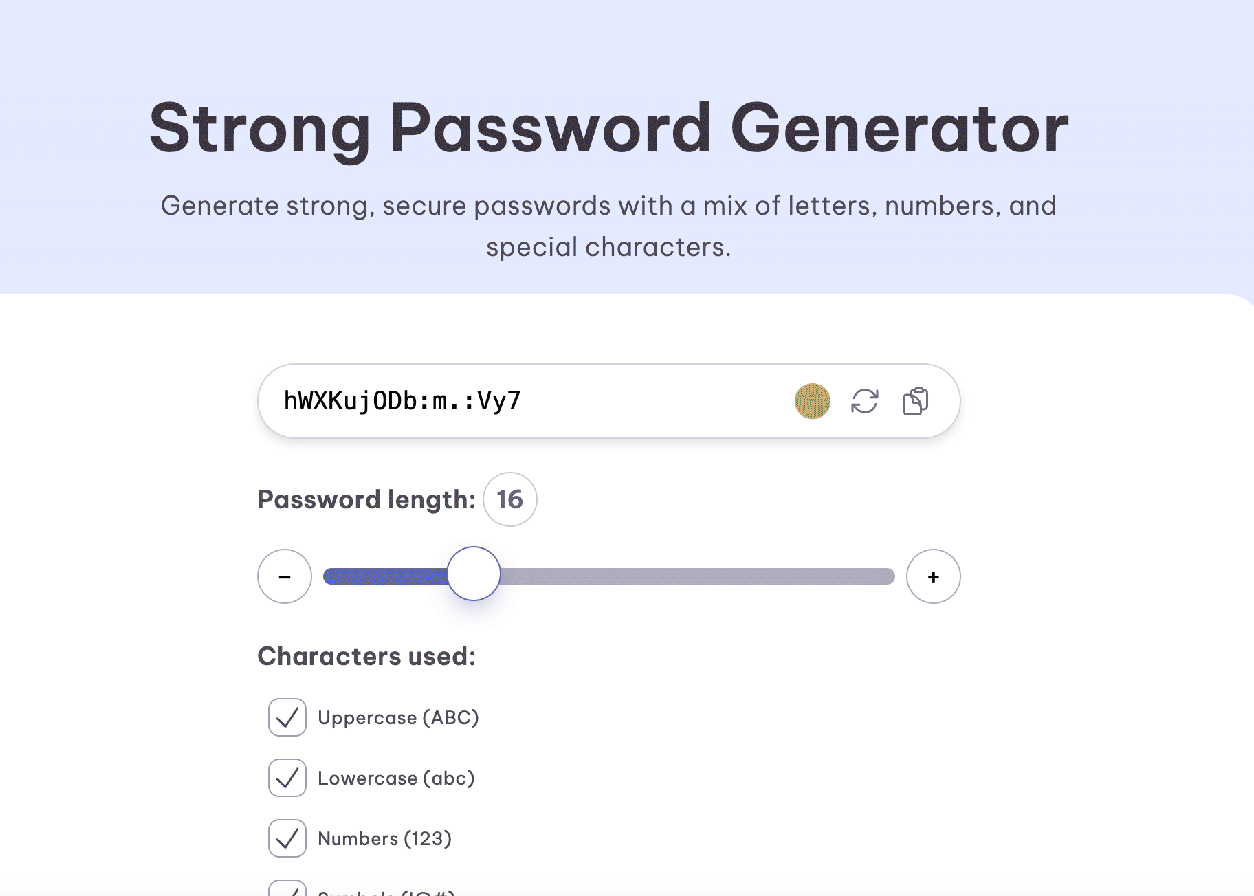Increase password length with the plus button

933,577
